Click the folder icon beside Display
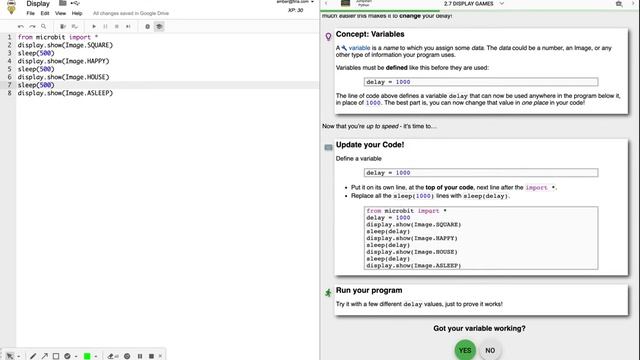This screenshot has width=640, height=360. [x=62, y=3]
